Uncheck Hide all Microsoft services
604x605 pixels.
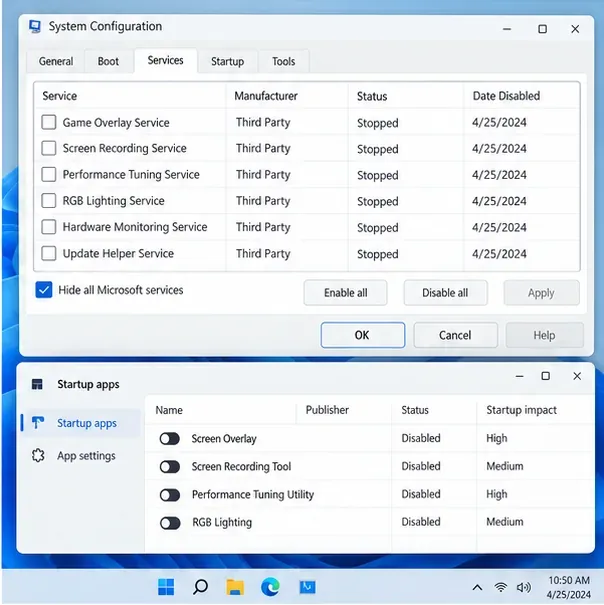coord(44,290)
